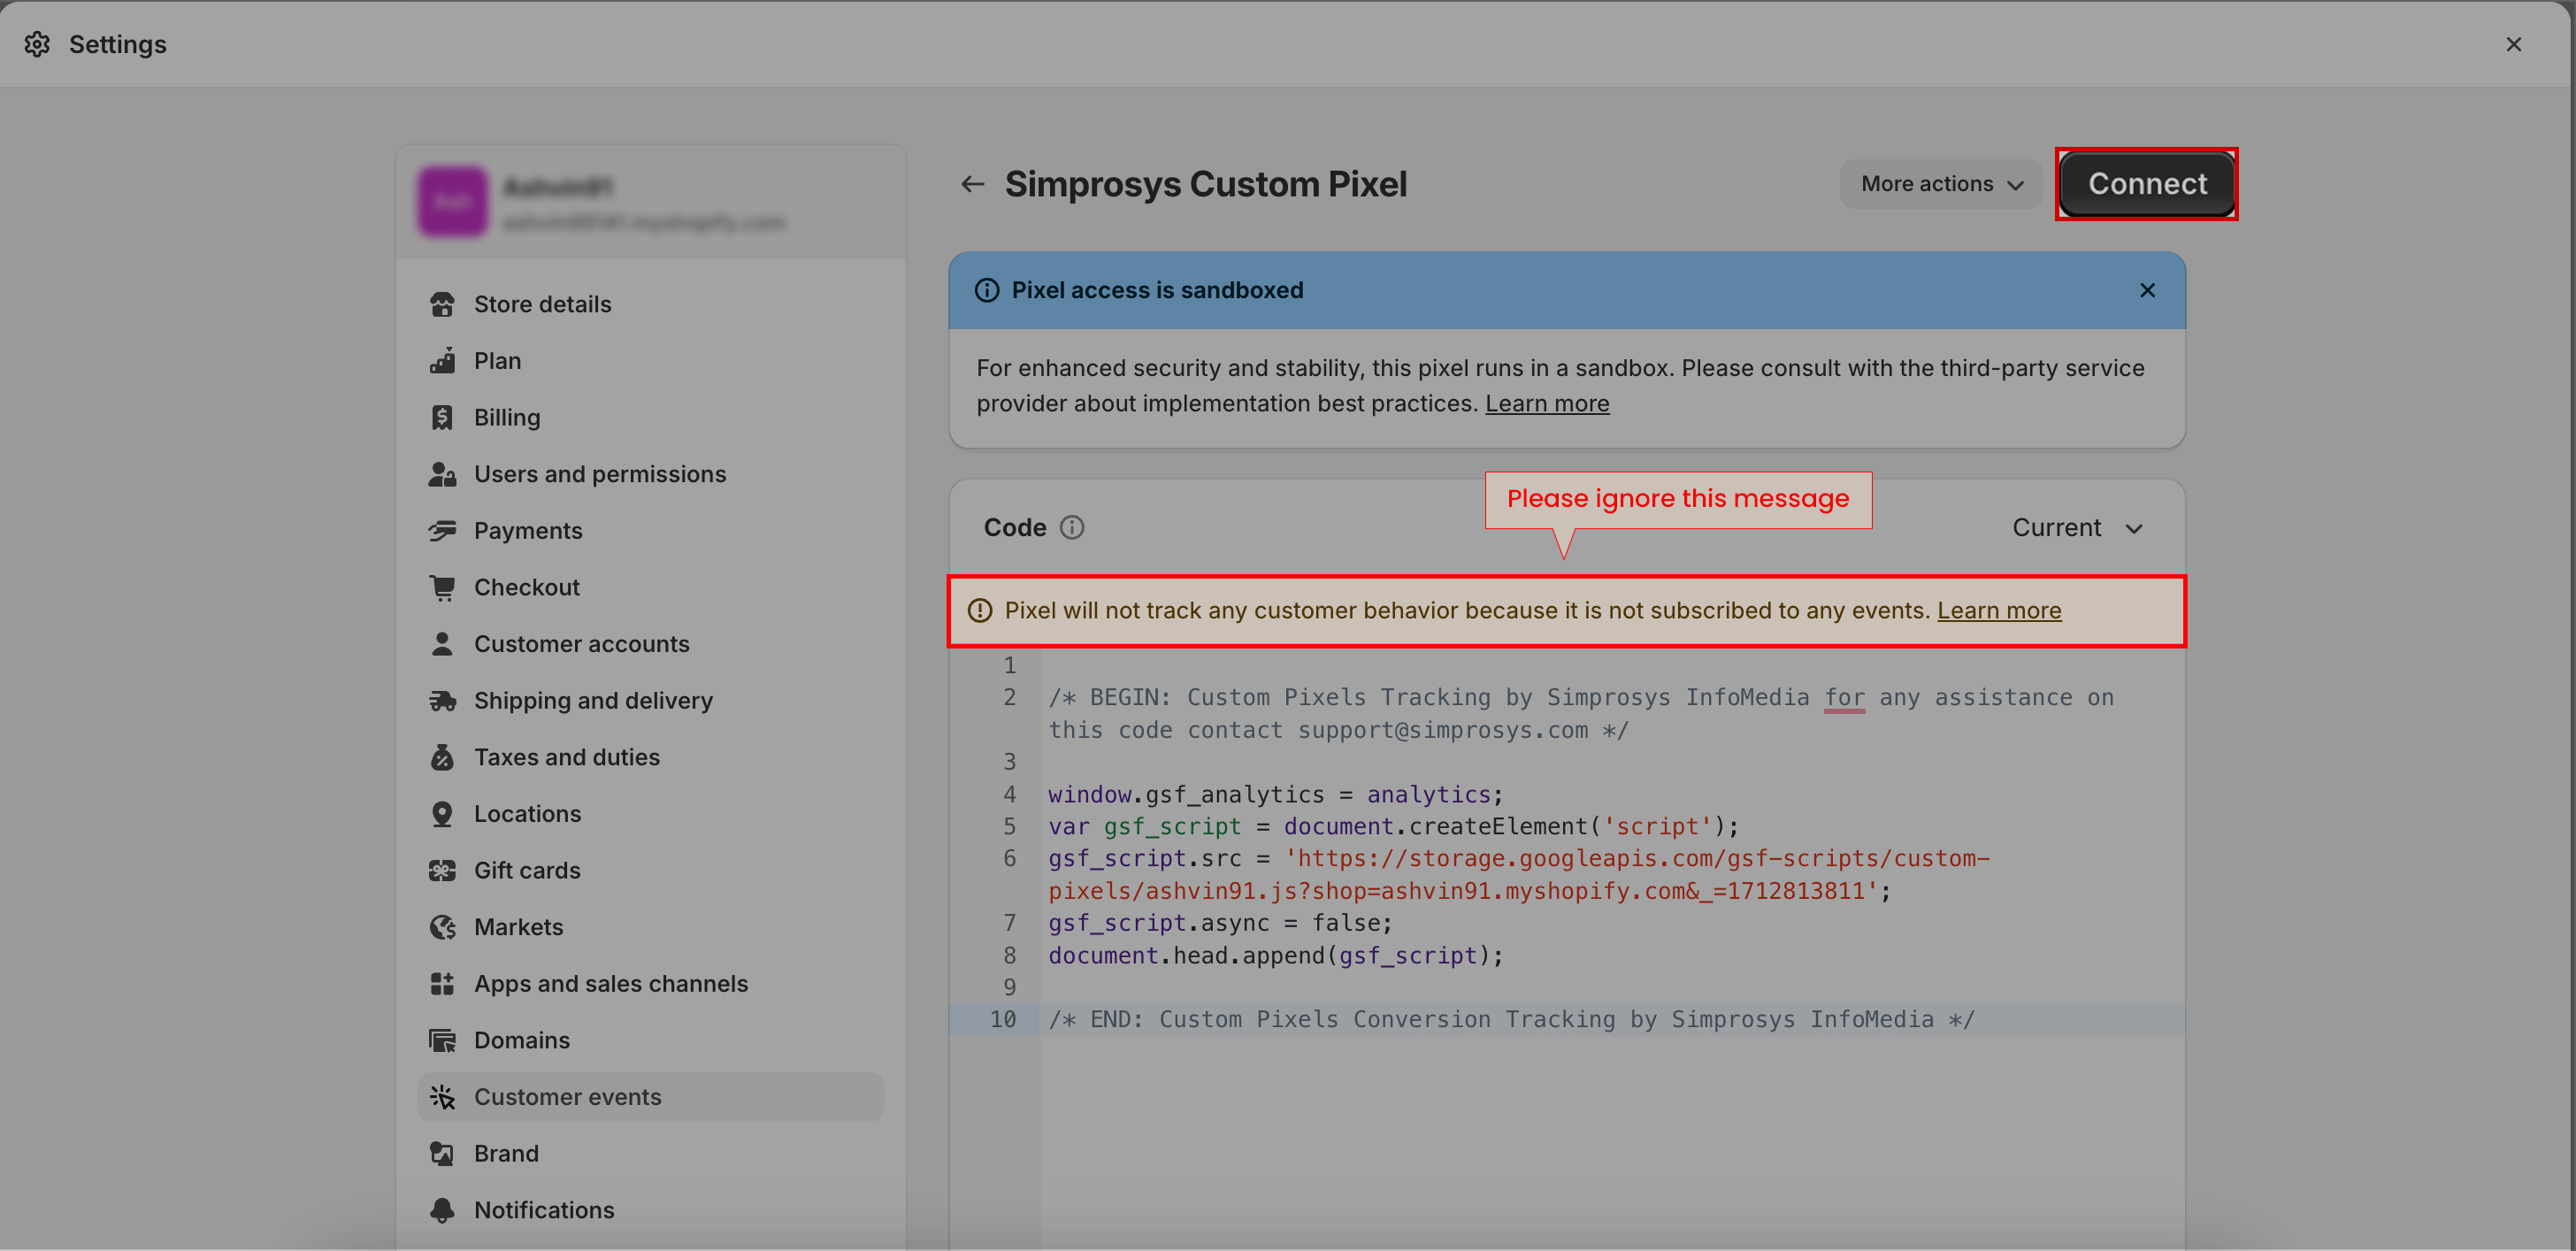Click the store avatar thumbnail
The image size is (2576, 1251).
(452, 201)
